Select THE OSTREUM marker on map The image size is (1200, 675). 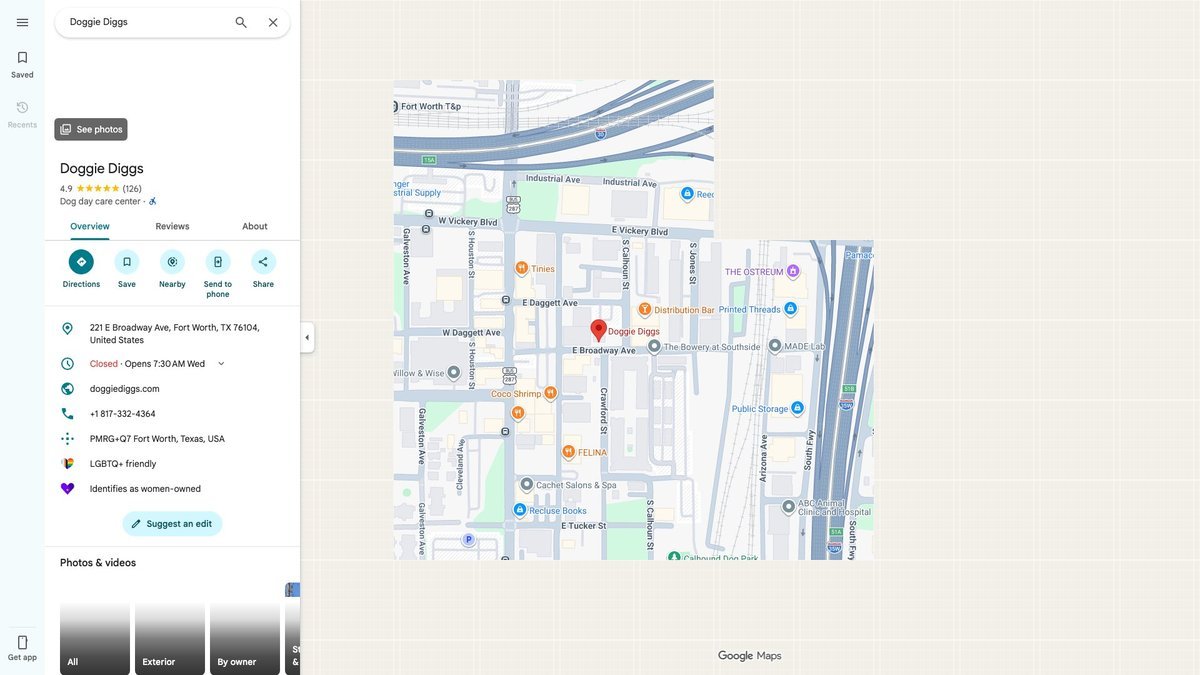coord(793,271)
